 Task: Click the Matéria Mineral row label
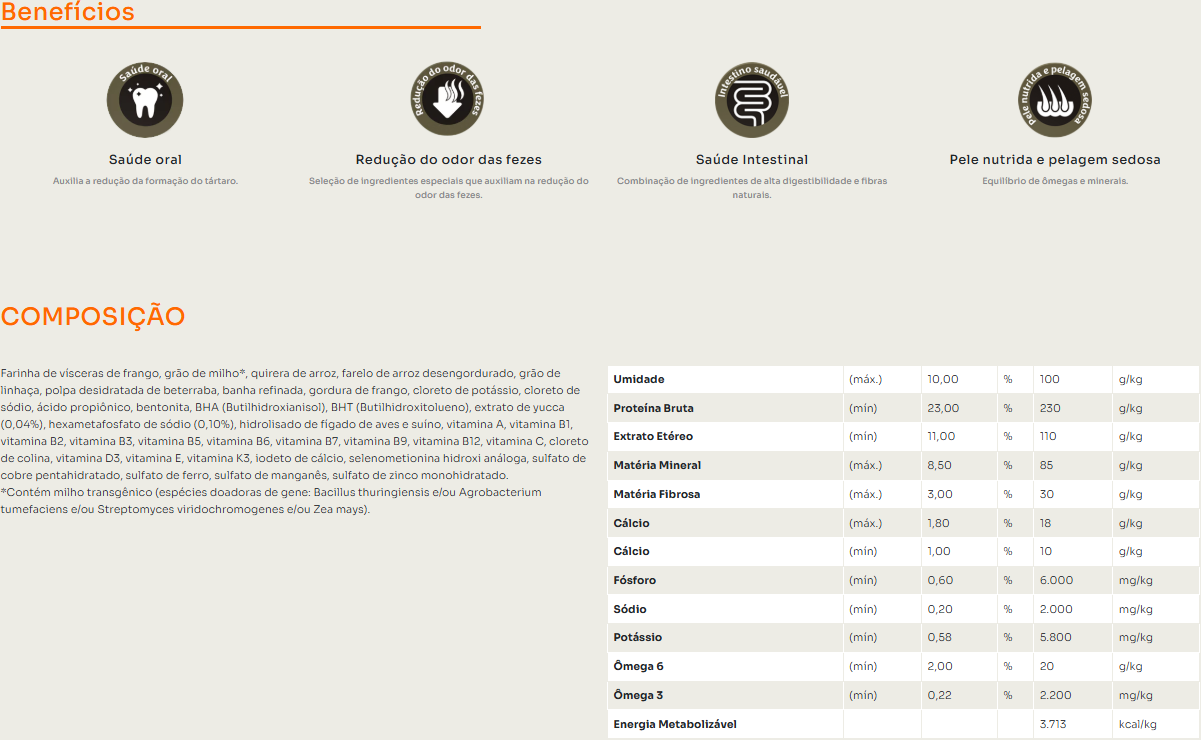click(x=657, y=465)
